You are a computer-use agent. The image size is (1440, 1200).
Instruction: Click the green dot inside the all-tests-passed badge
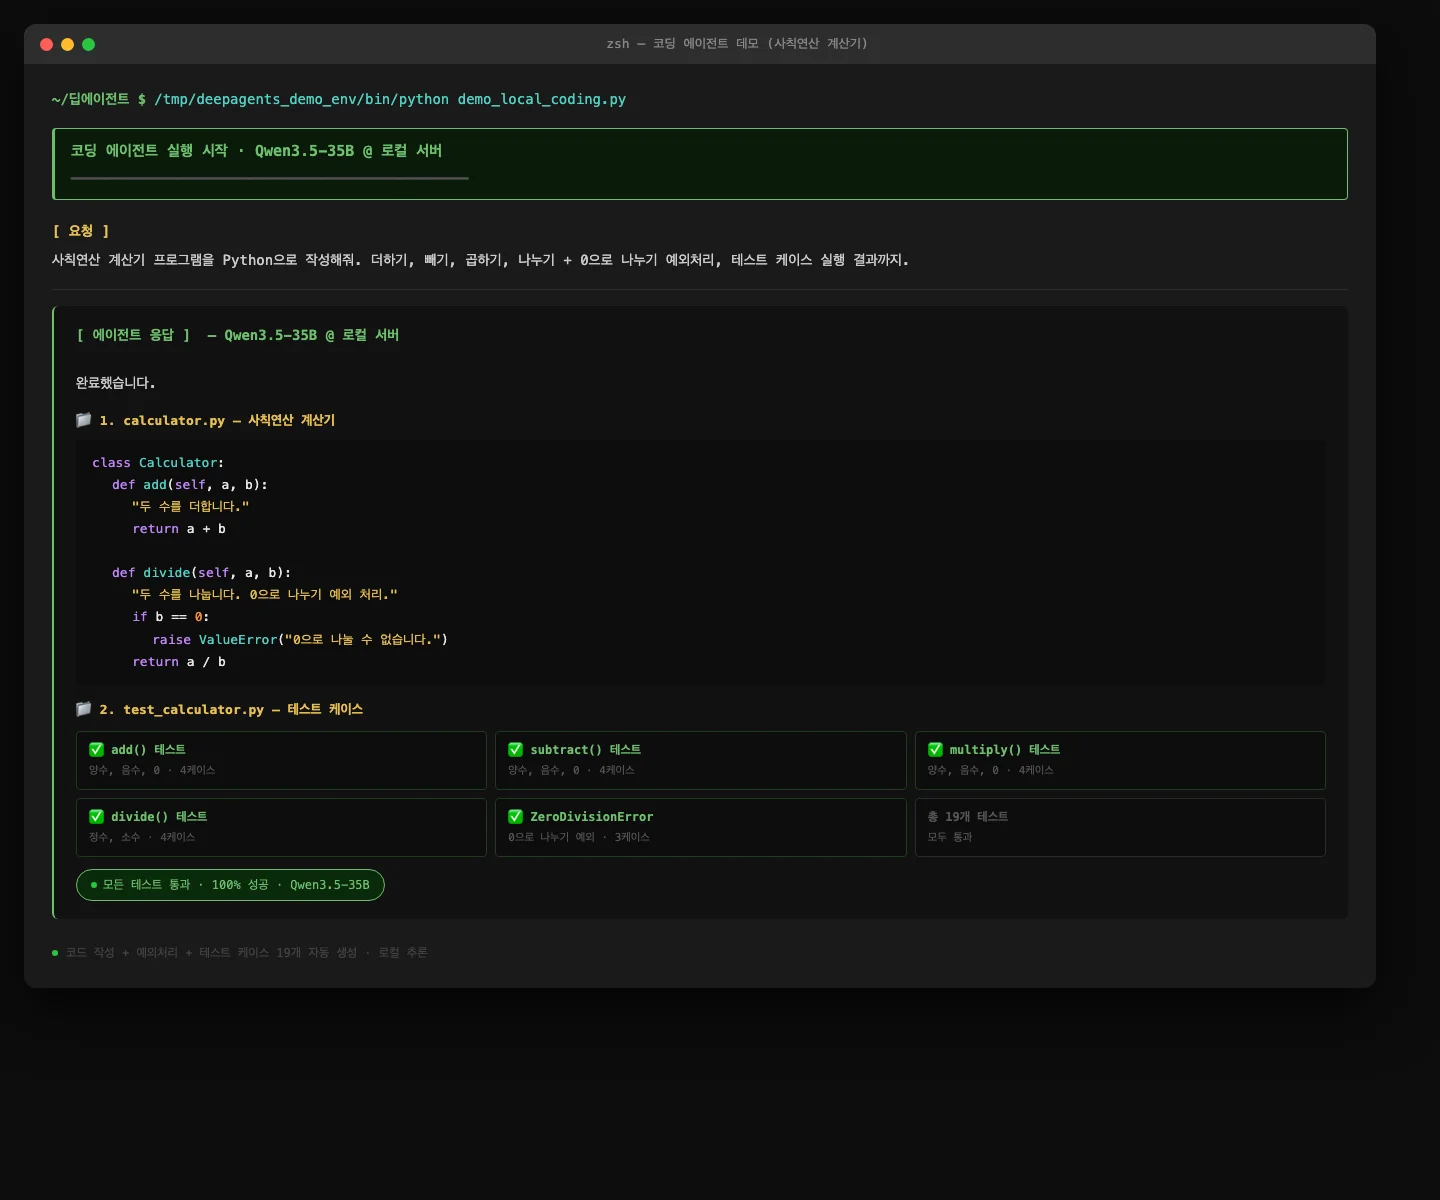click(x=94, y=885)
